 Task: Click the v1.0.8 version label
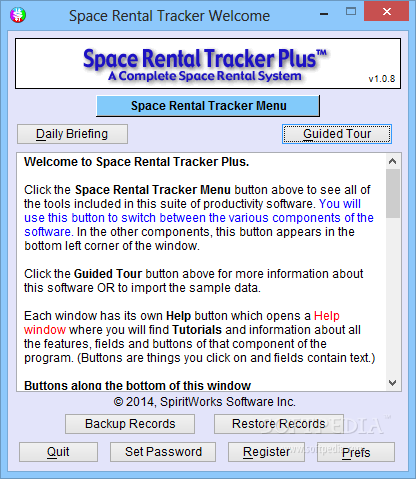[x=382, y=79]
